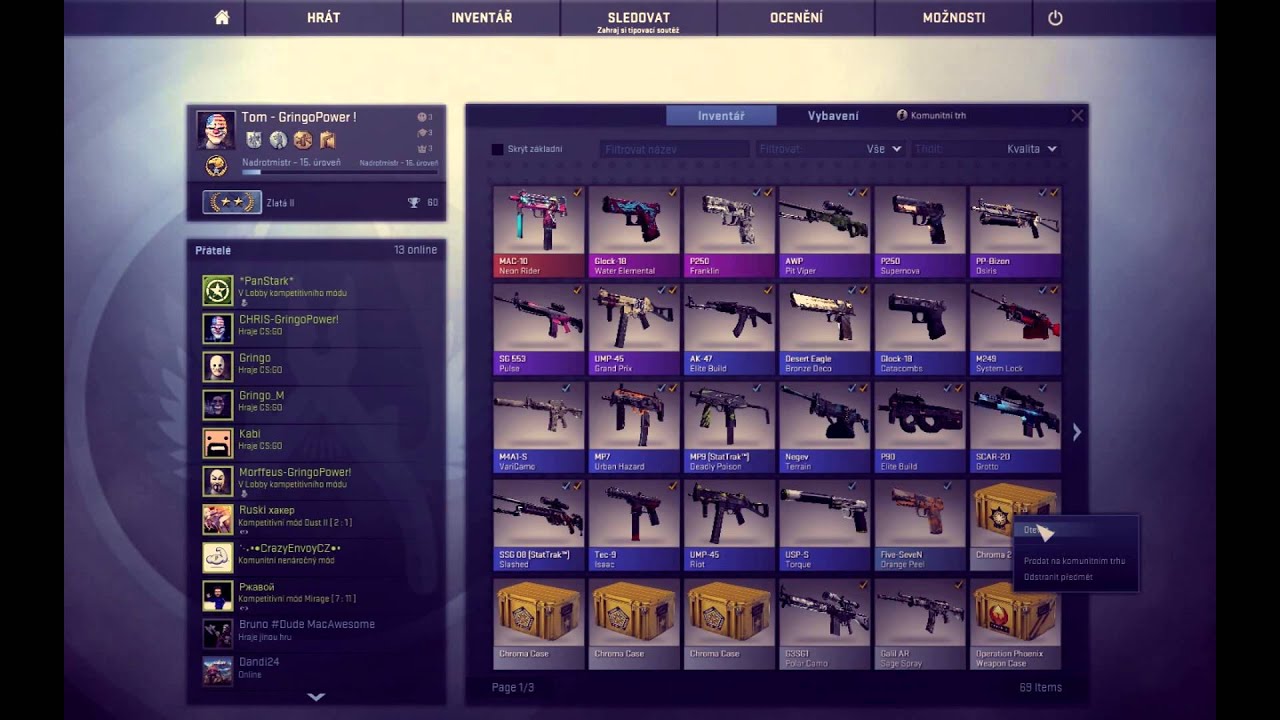
Task: Open Ржавой friend avatar
Action: [218, 596]
